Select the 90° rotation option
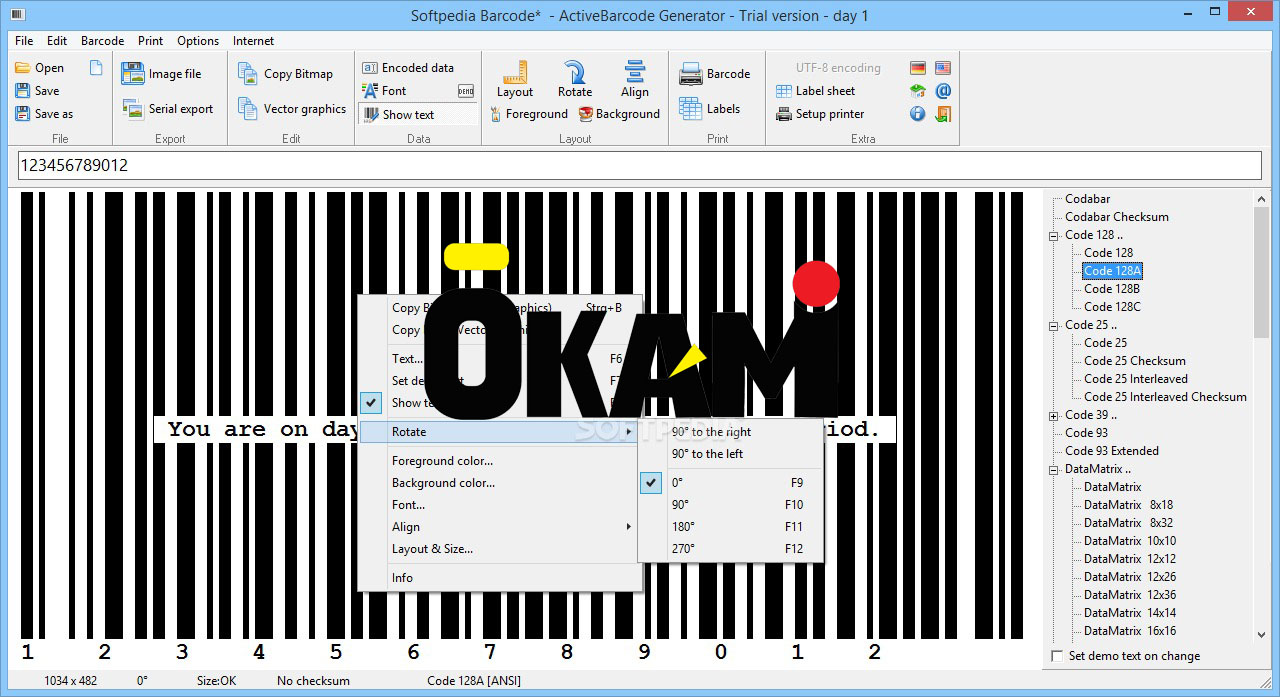1280x697 pixels. click(x=681, y=505)
